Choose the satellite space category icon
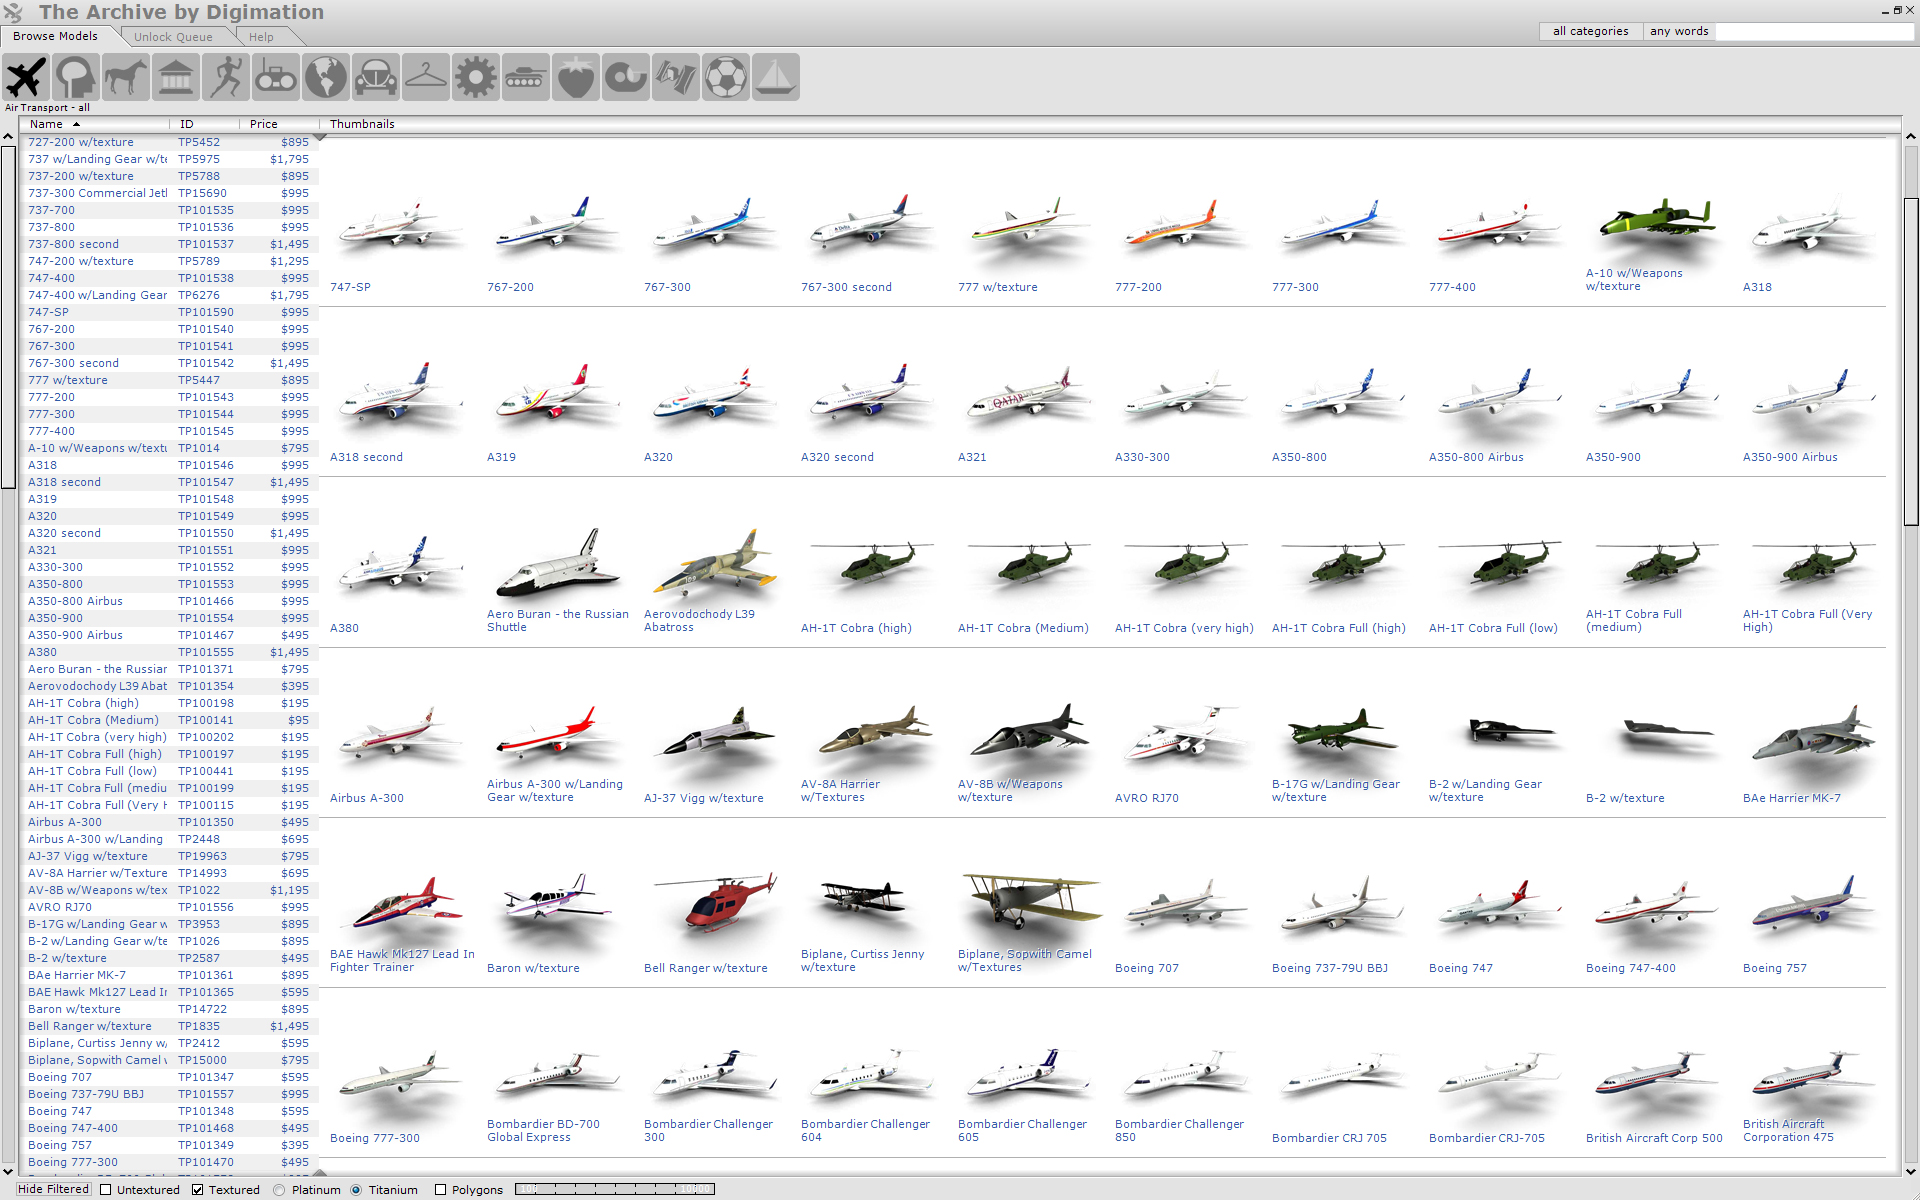Screen dimensions: 1920x1200 675,77
